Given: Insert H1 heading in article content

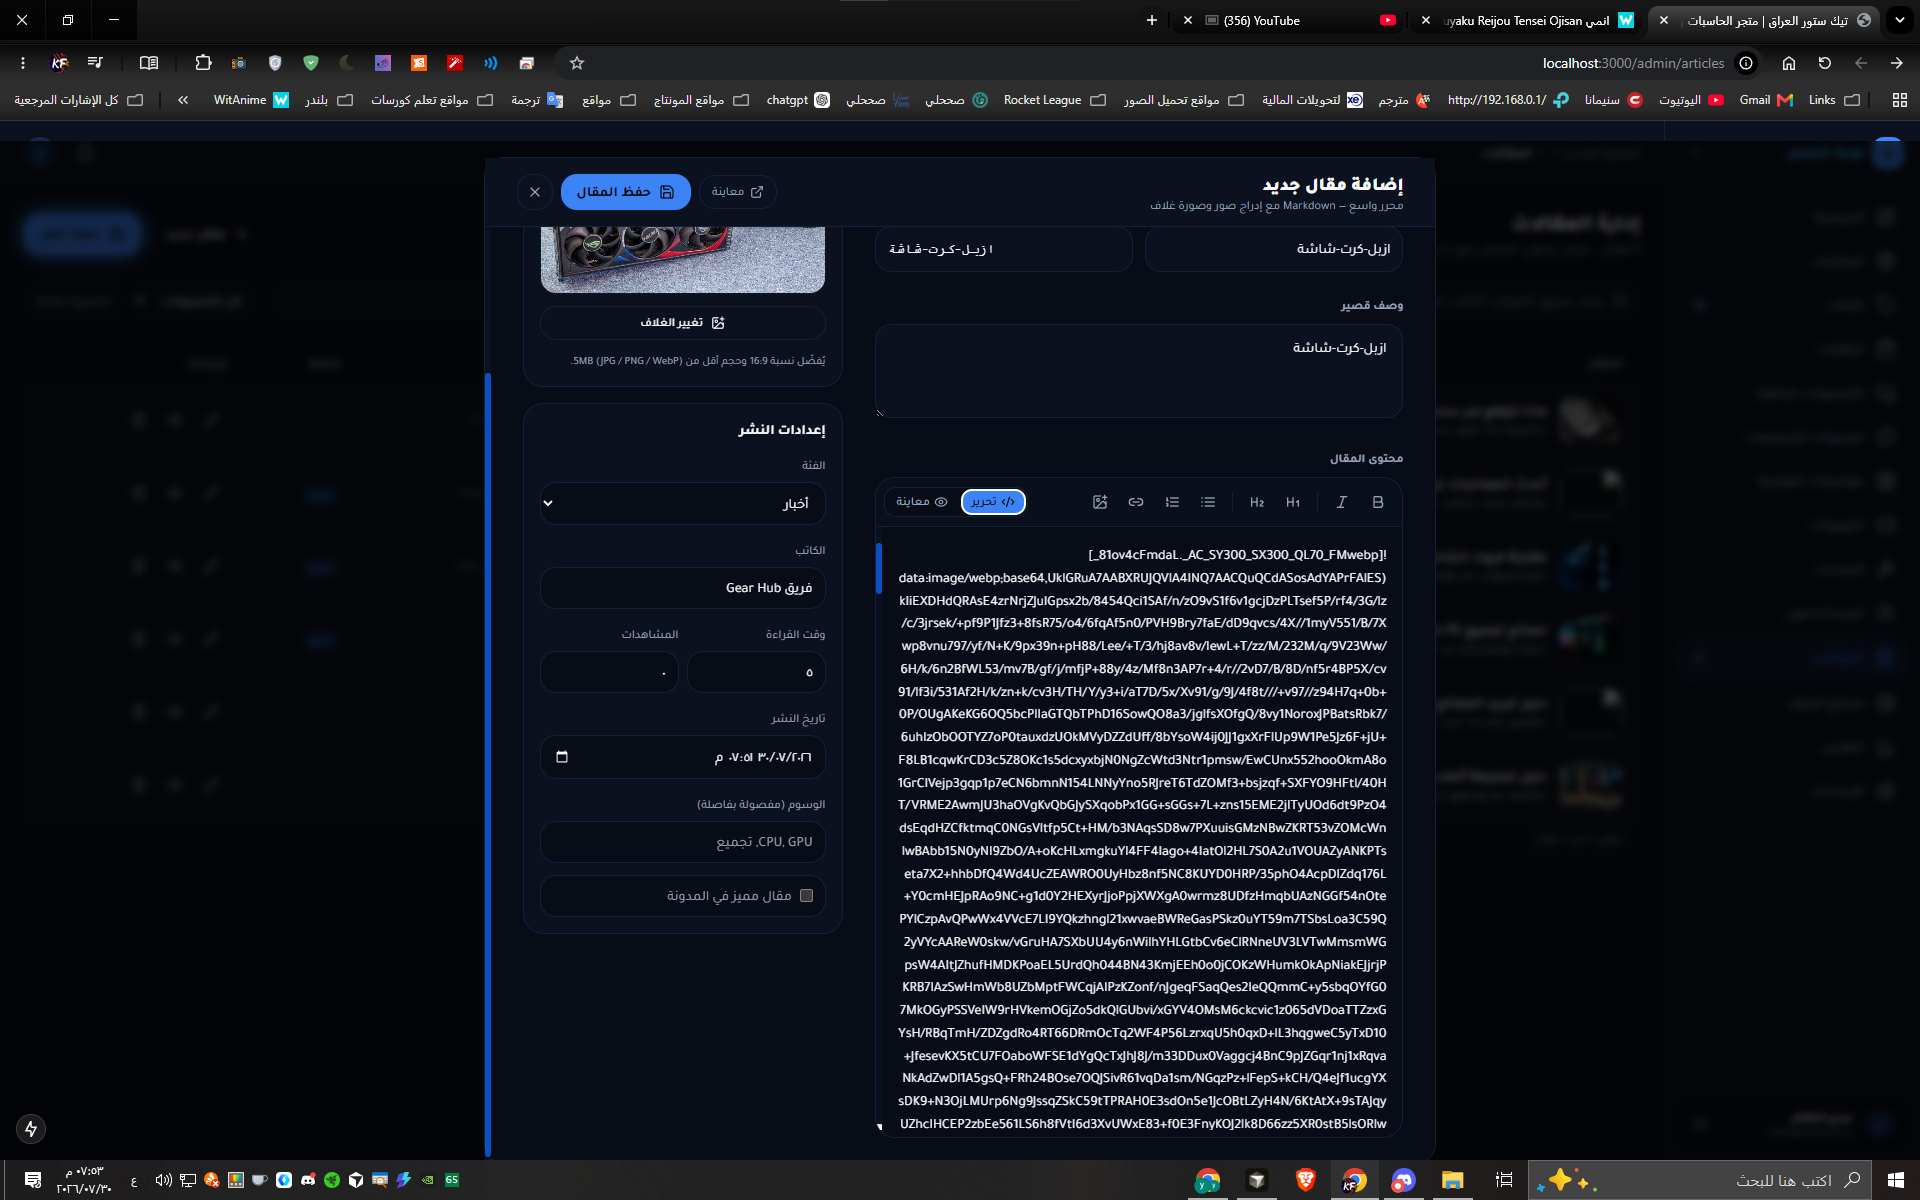Looking at the screenshot, I should (x=1293, y=502).
